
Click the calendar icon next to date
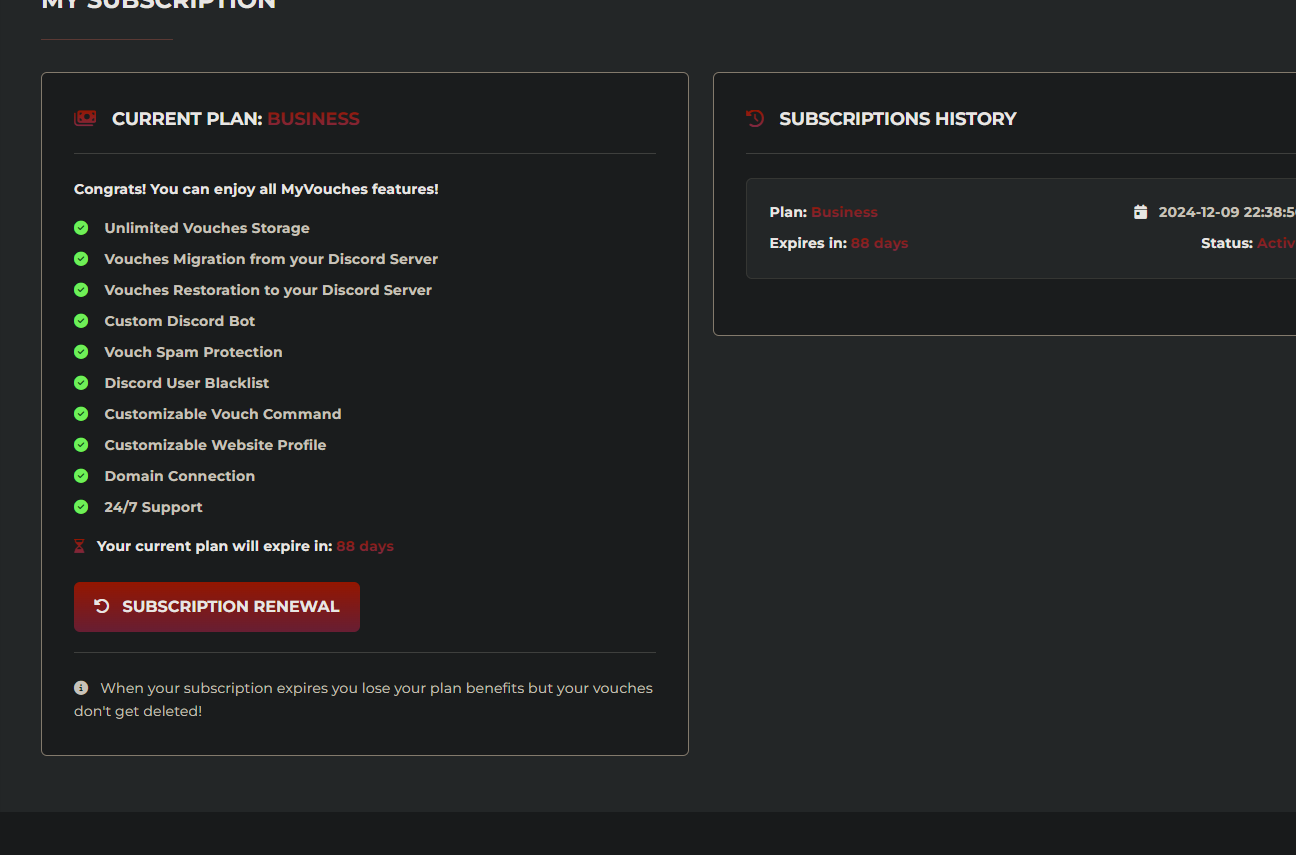tap(1140, 212)
